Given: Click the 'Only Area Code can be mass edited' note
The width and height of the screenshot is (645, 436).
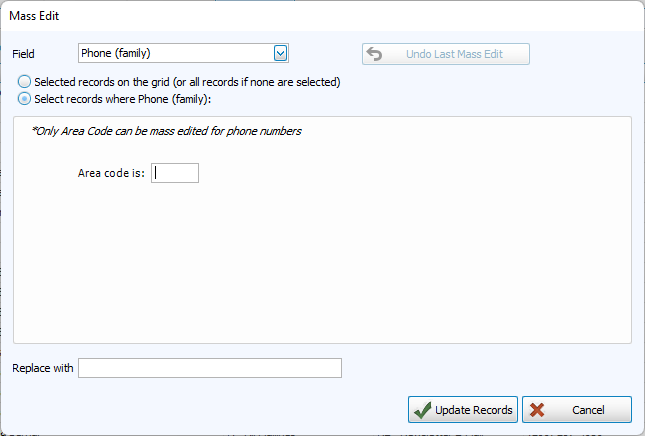Looking at the screenshot, I should click(166, 131).
